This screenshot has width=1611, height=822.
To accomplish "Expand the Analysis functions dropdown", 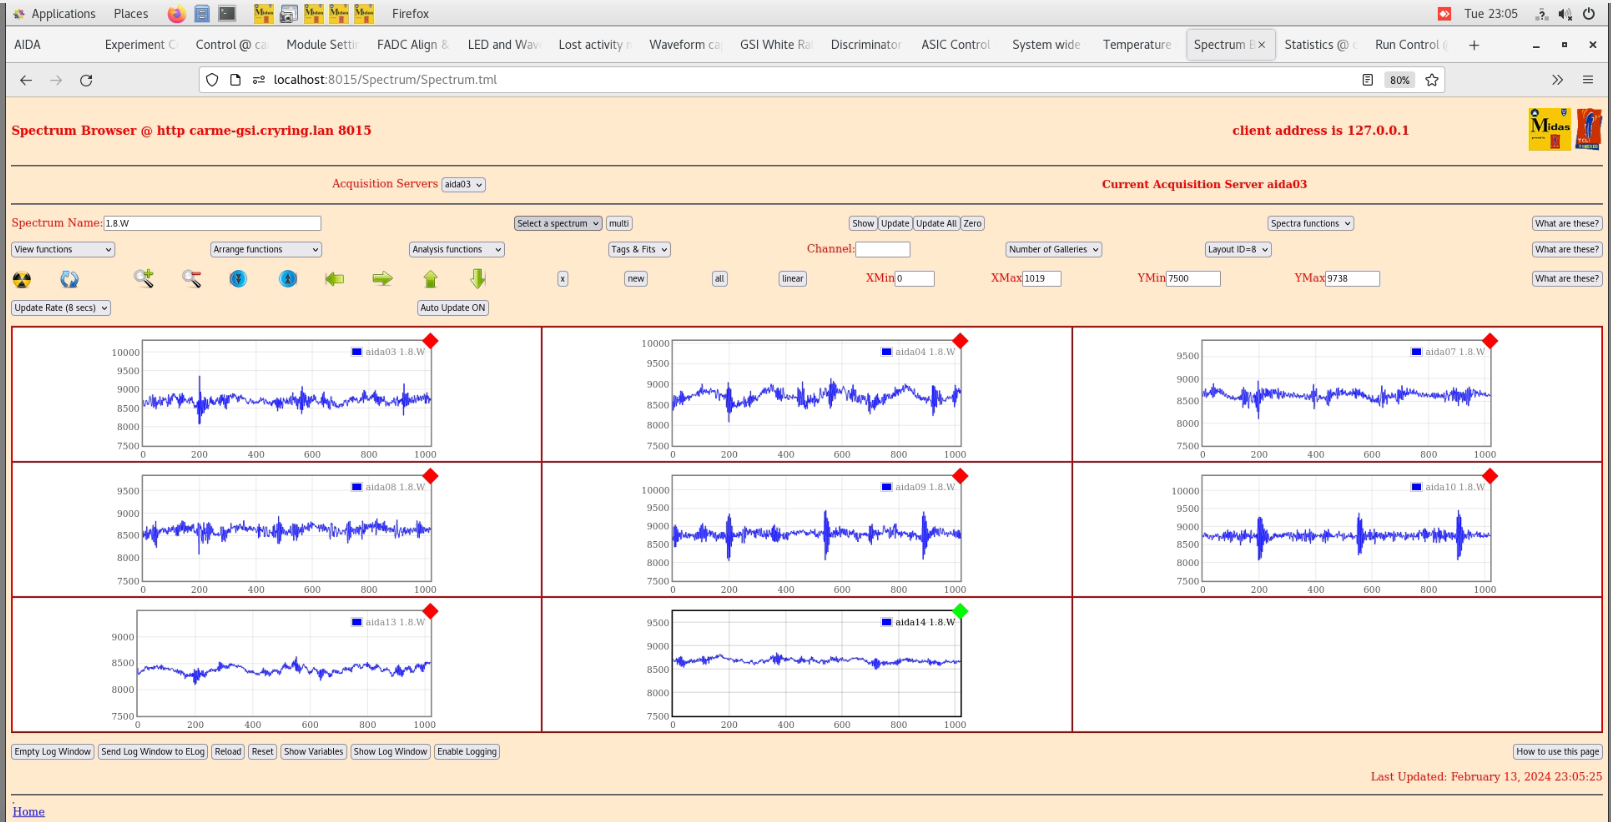I will pos(456,250).
